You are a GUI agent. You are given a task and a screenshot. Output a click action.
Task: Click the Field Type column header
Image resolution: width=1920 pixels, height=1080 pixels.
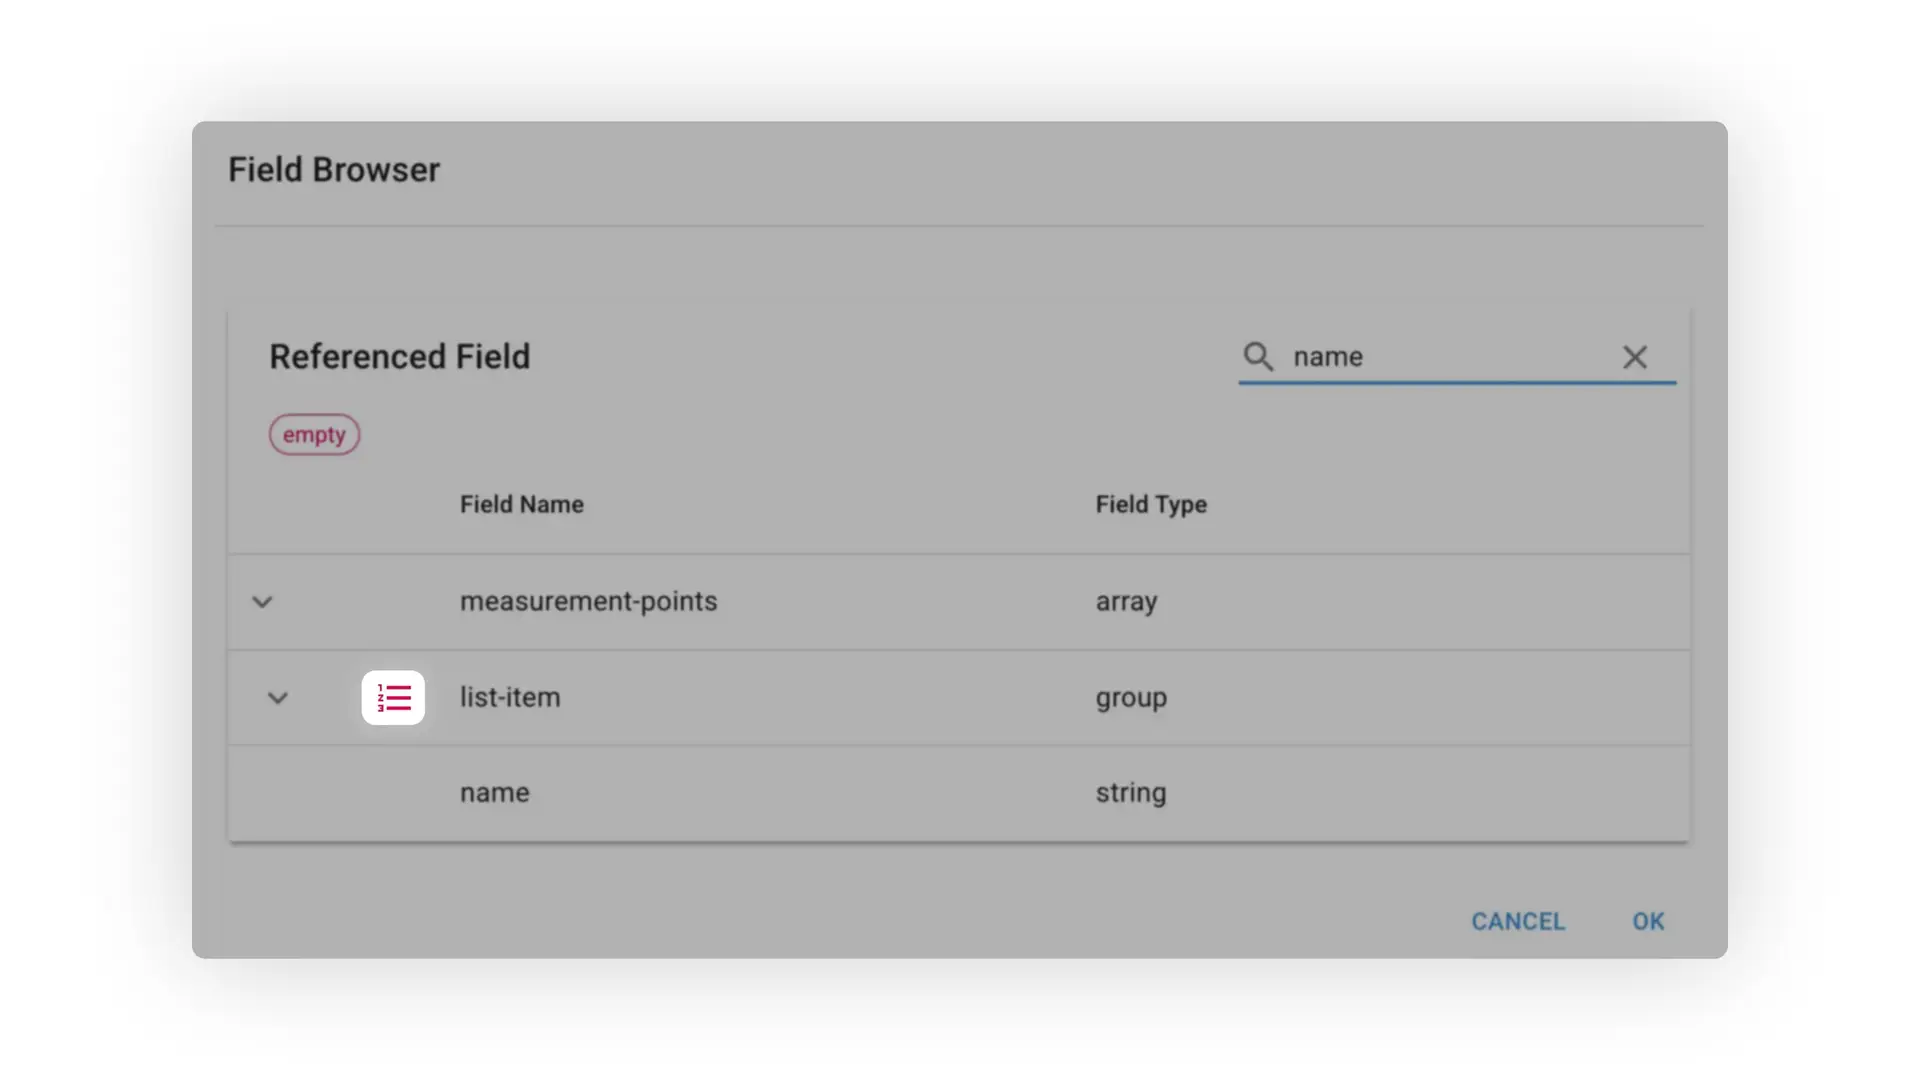(1151, 505)
